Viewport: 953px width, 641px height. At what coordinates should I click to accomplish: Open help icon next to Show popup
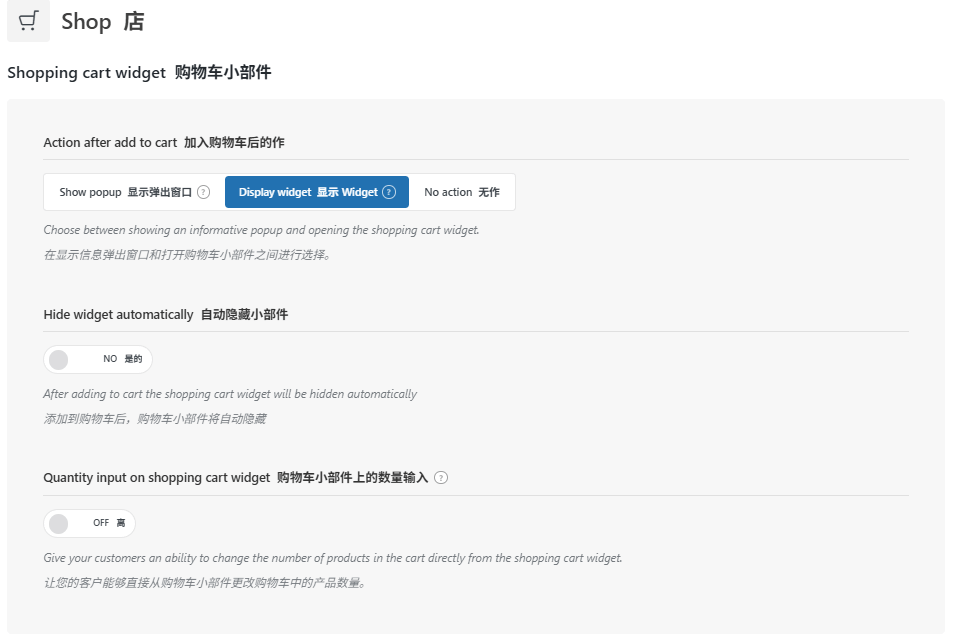click(x=204, y=192)
